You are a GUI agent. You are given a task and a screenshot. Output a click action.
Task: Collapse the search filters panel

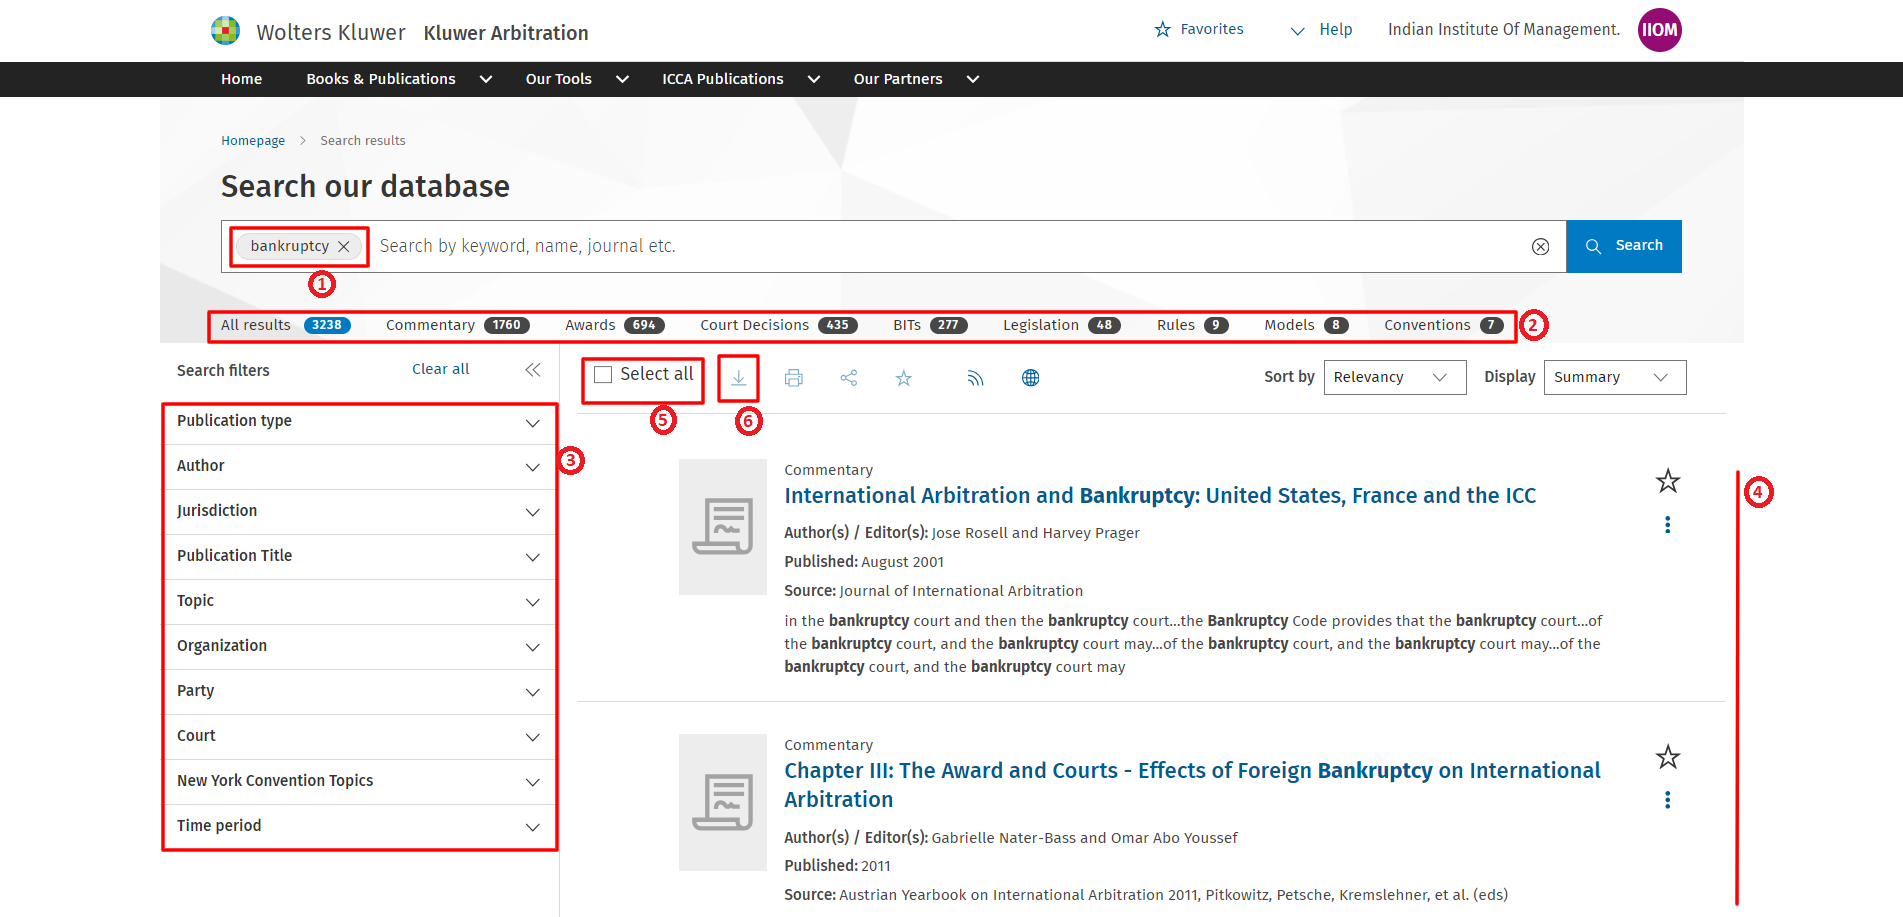click(x=533, y=370)
